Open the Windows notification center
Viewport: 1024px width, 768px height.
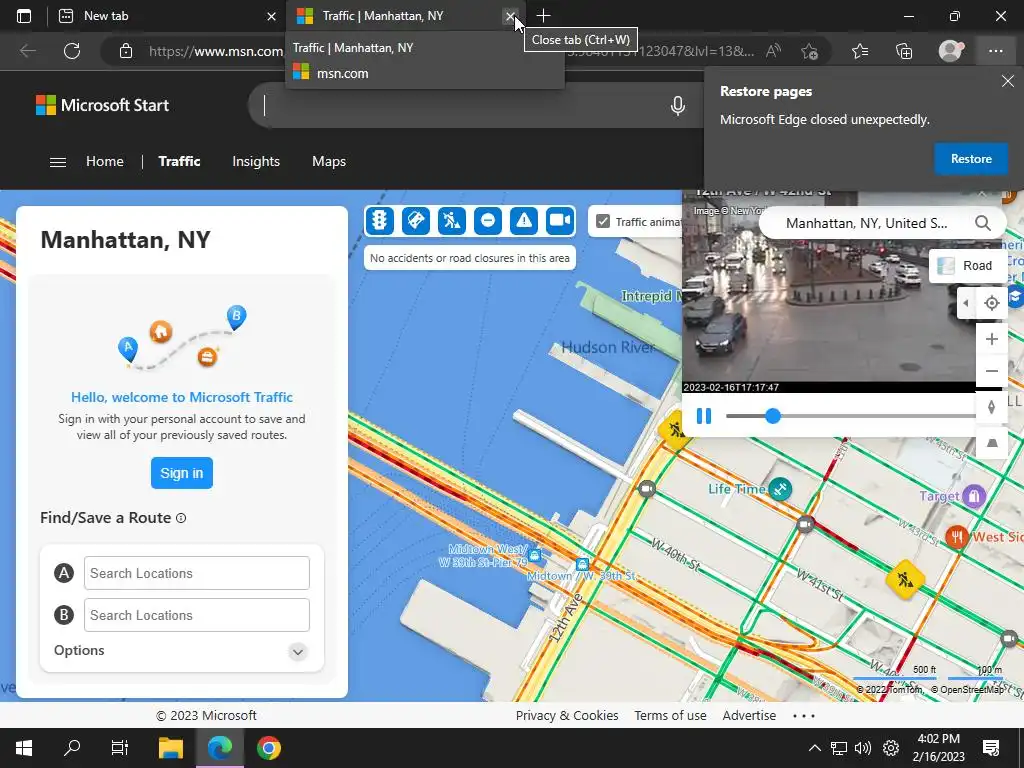click(x=991, y=748)
